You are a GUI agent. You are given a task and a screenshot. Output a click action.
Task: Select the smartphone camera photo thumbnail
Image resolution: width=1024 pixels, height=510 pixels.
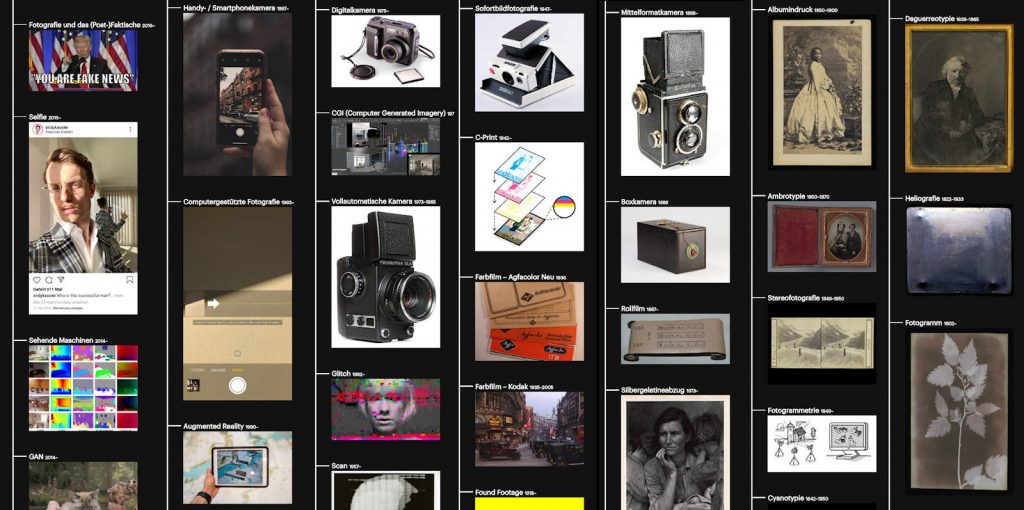pos(238,95)
